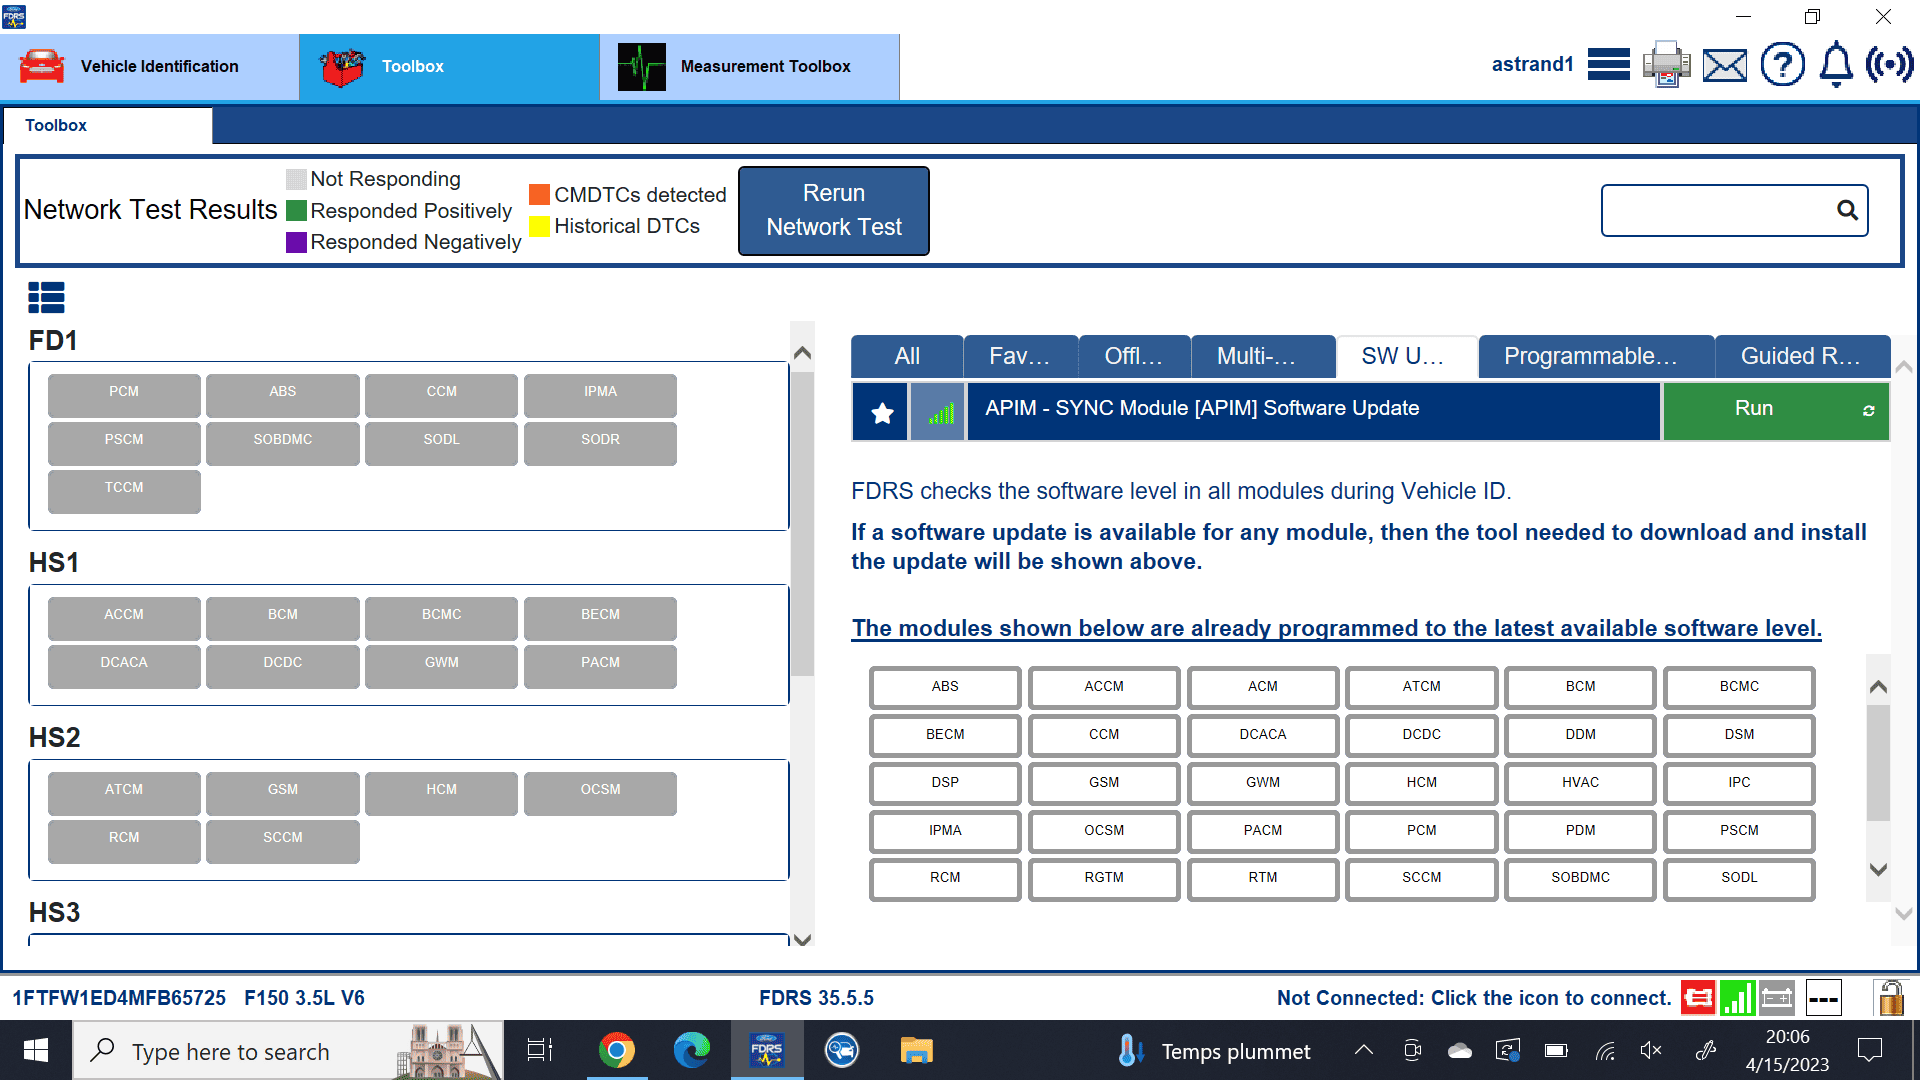The image size is (1920, 1080).
Task: Open the mail envelope icon
Action: pos(1725,66)
